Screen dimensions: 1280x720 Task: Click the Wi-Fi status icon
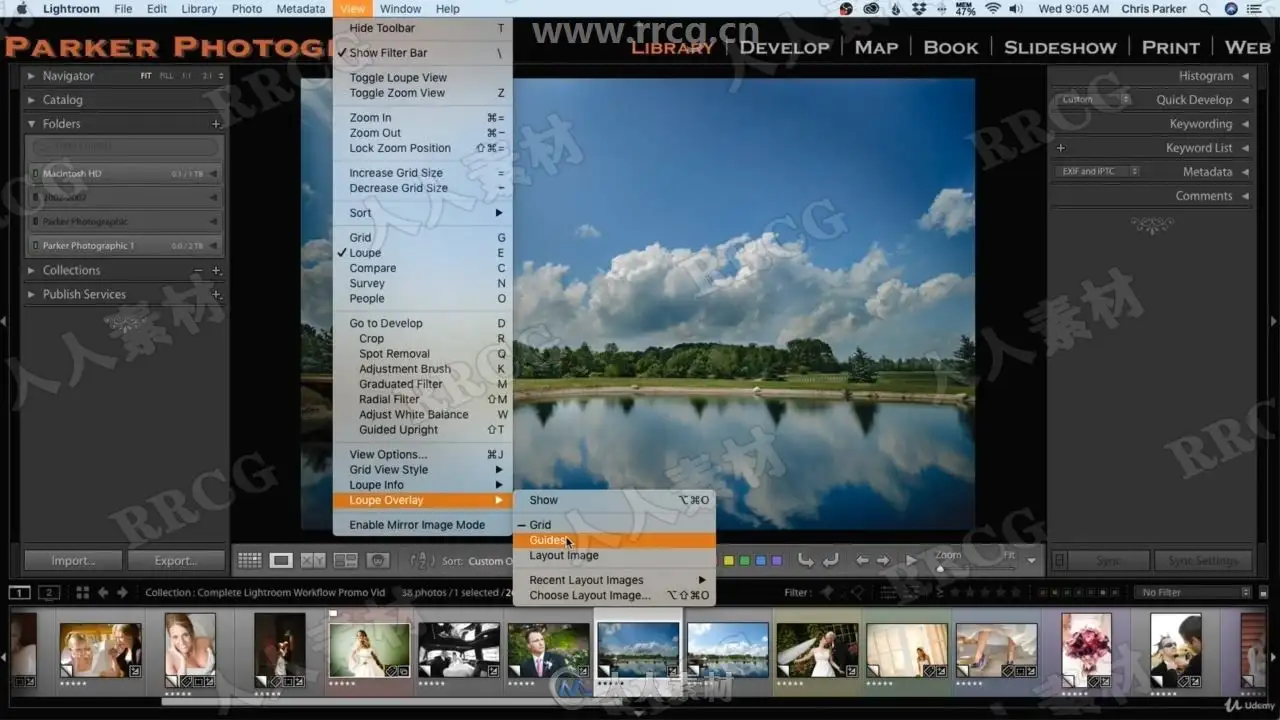[x=993, y=9]
